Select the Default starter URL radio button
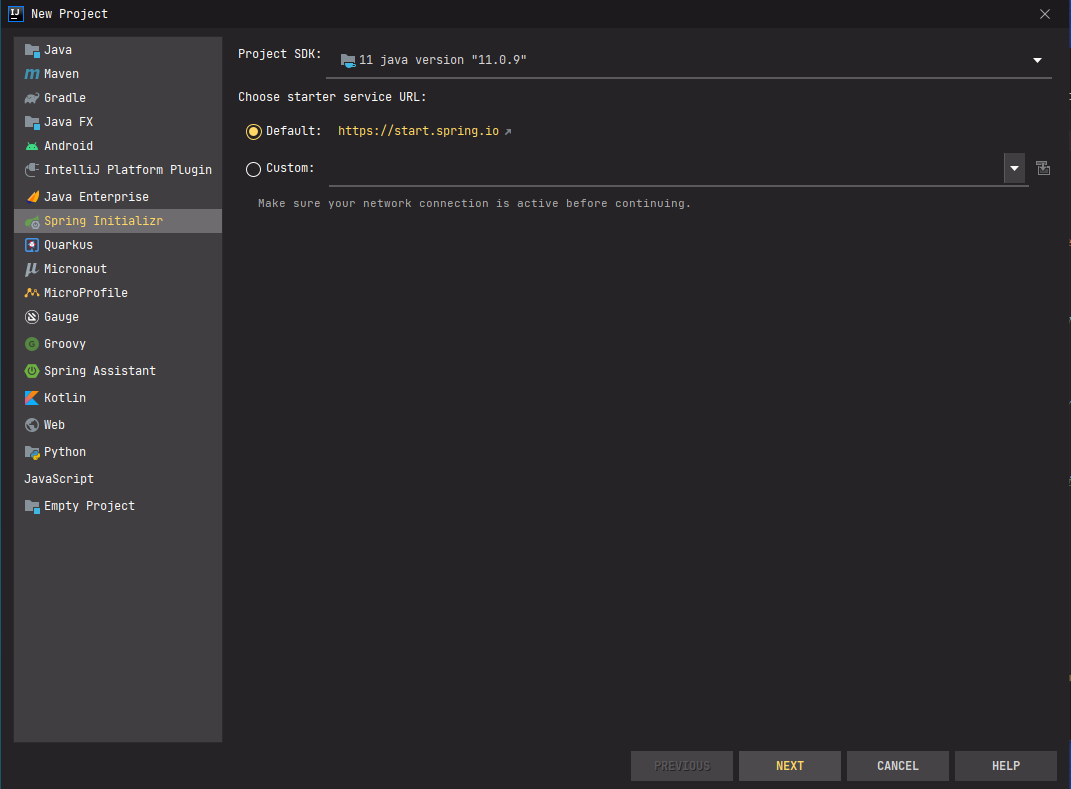The height and width of the screenshot is (789, 1071). (253, 132)
